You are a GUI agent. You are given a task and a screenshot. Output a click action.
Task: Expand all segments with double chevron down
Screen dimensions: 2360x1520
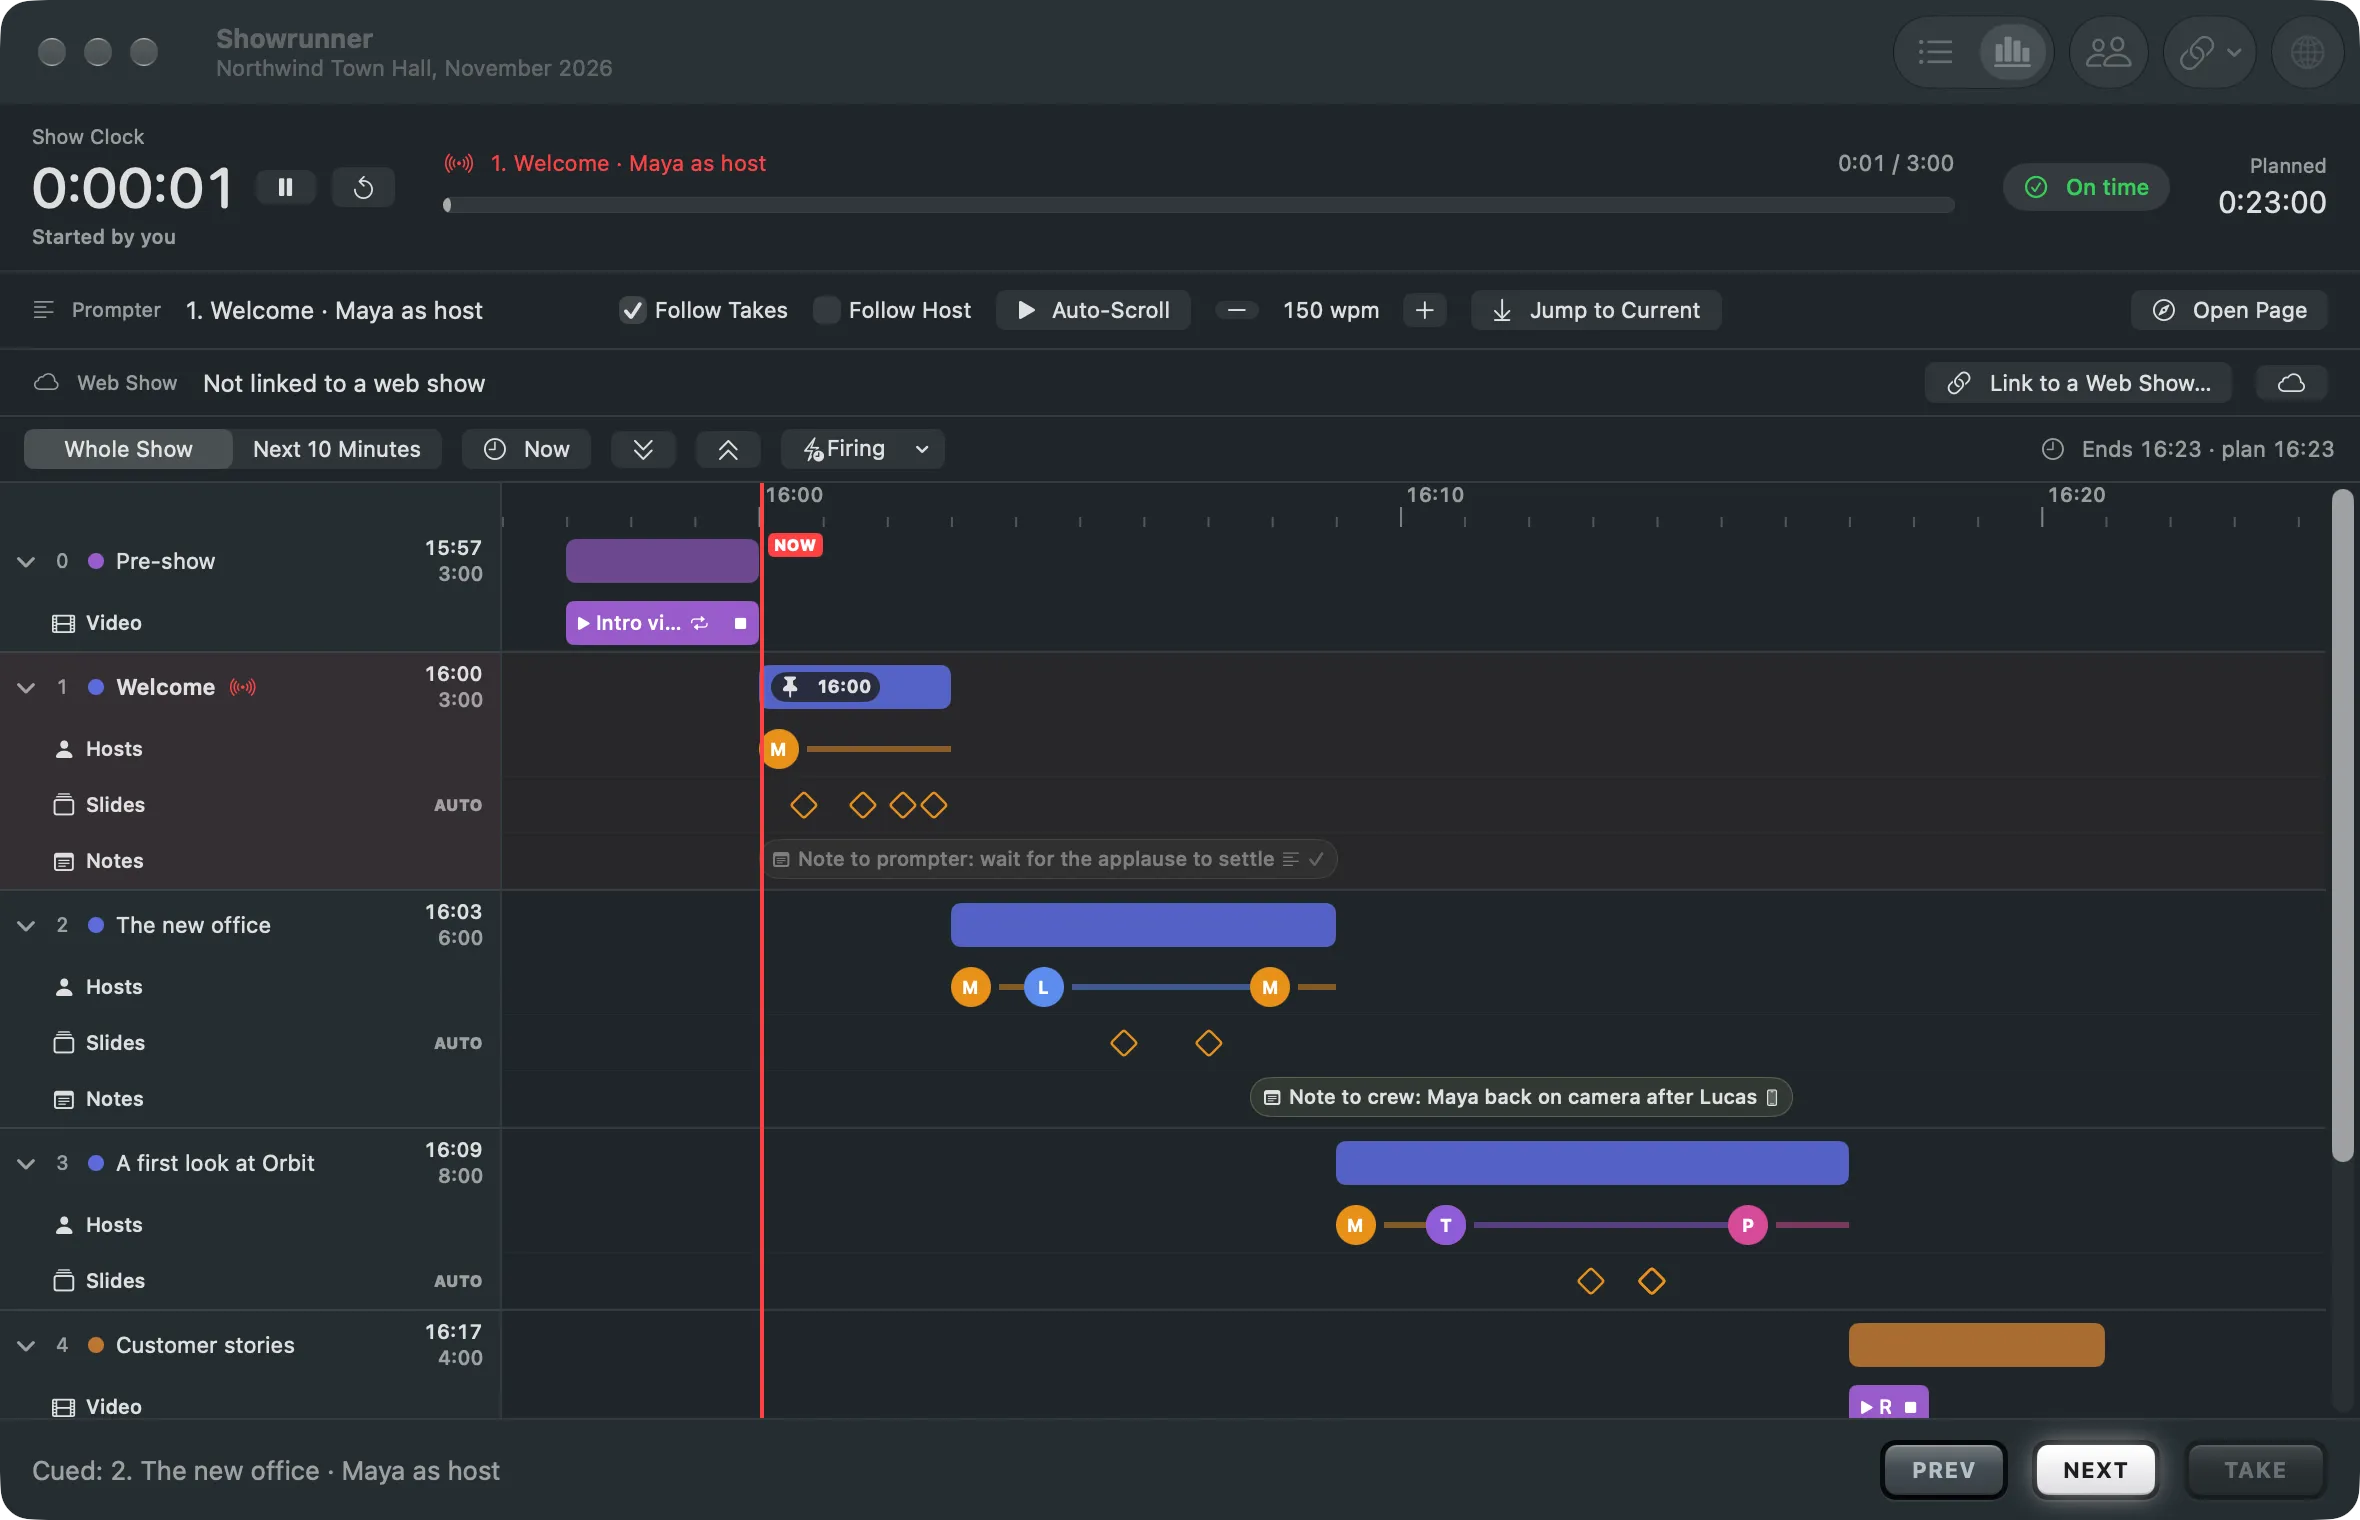[643, 449]
